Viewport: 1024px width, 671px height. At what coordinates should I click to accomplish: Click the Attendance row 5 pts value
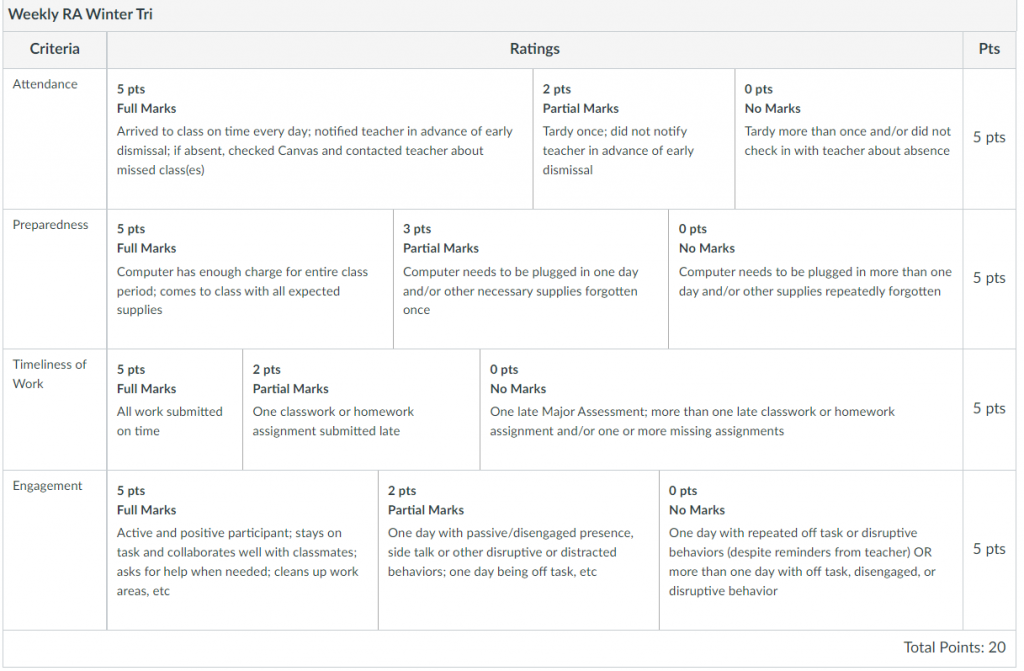tap(989, 137)
